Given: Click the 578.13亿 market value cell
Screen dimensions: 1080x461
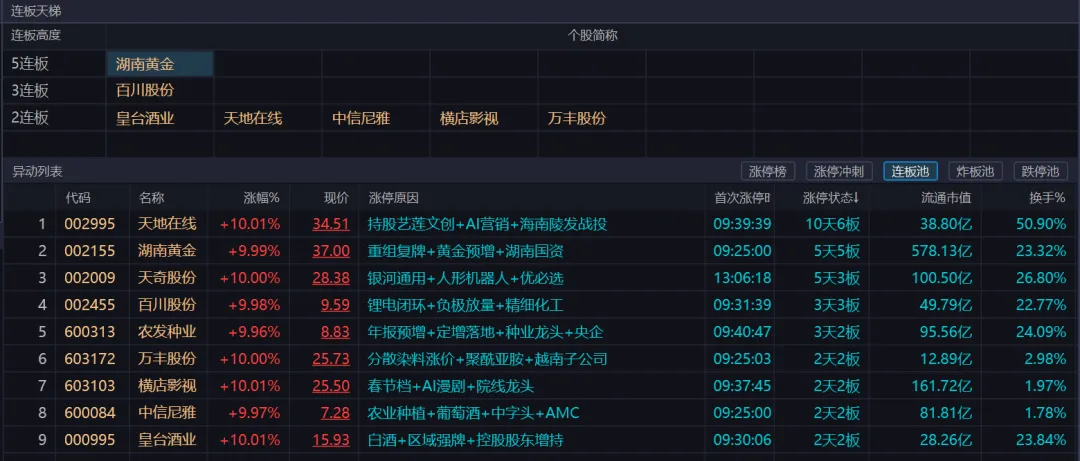Looking at the screenshot, I should [x=942, y=251].
